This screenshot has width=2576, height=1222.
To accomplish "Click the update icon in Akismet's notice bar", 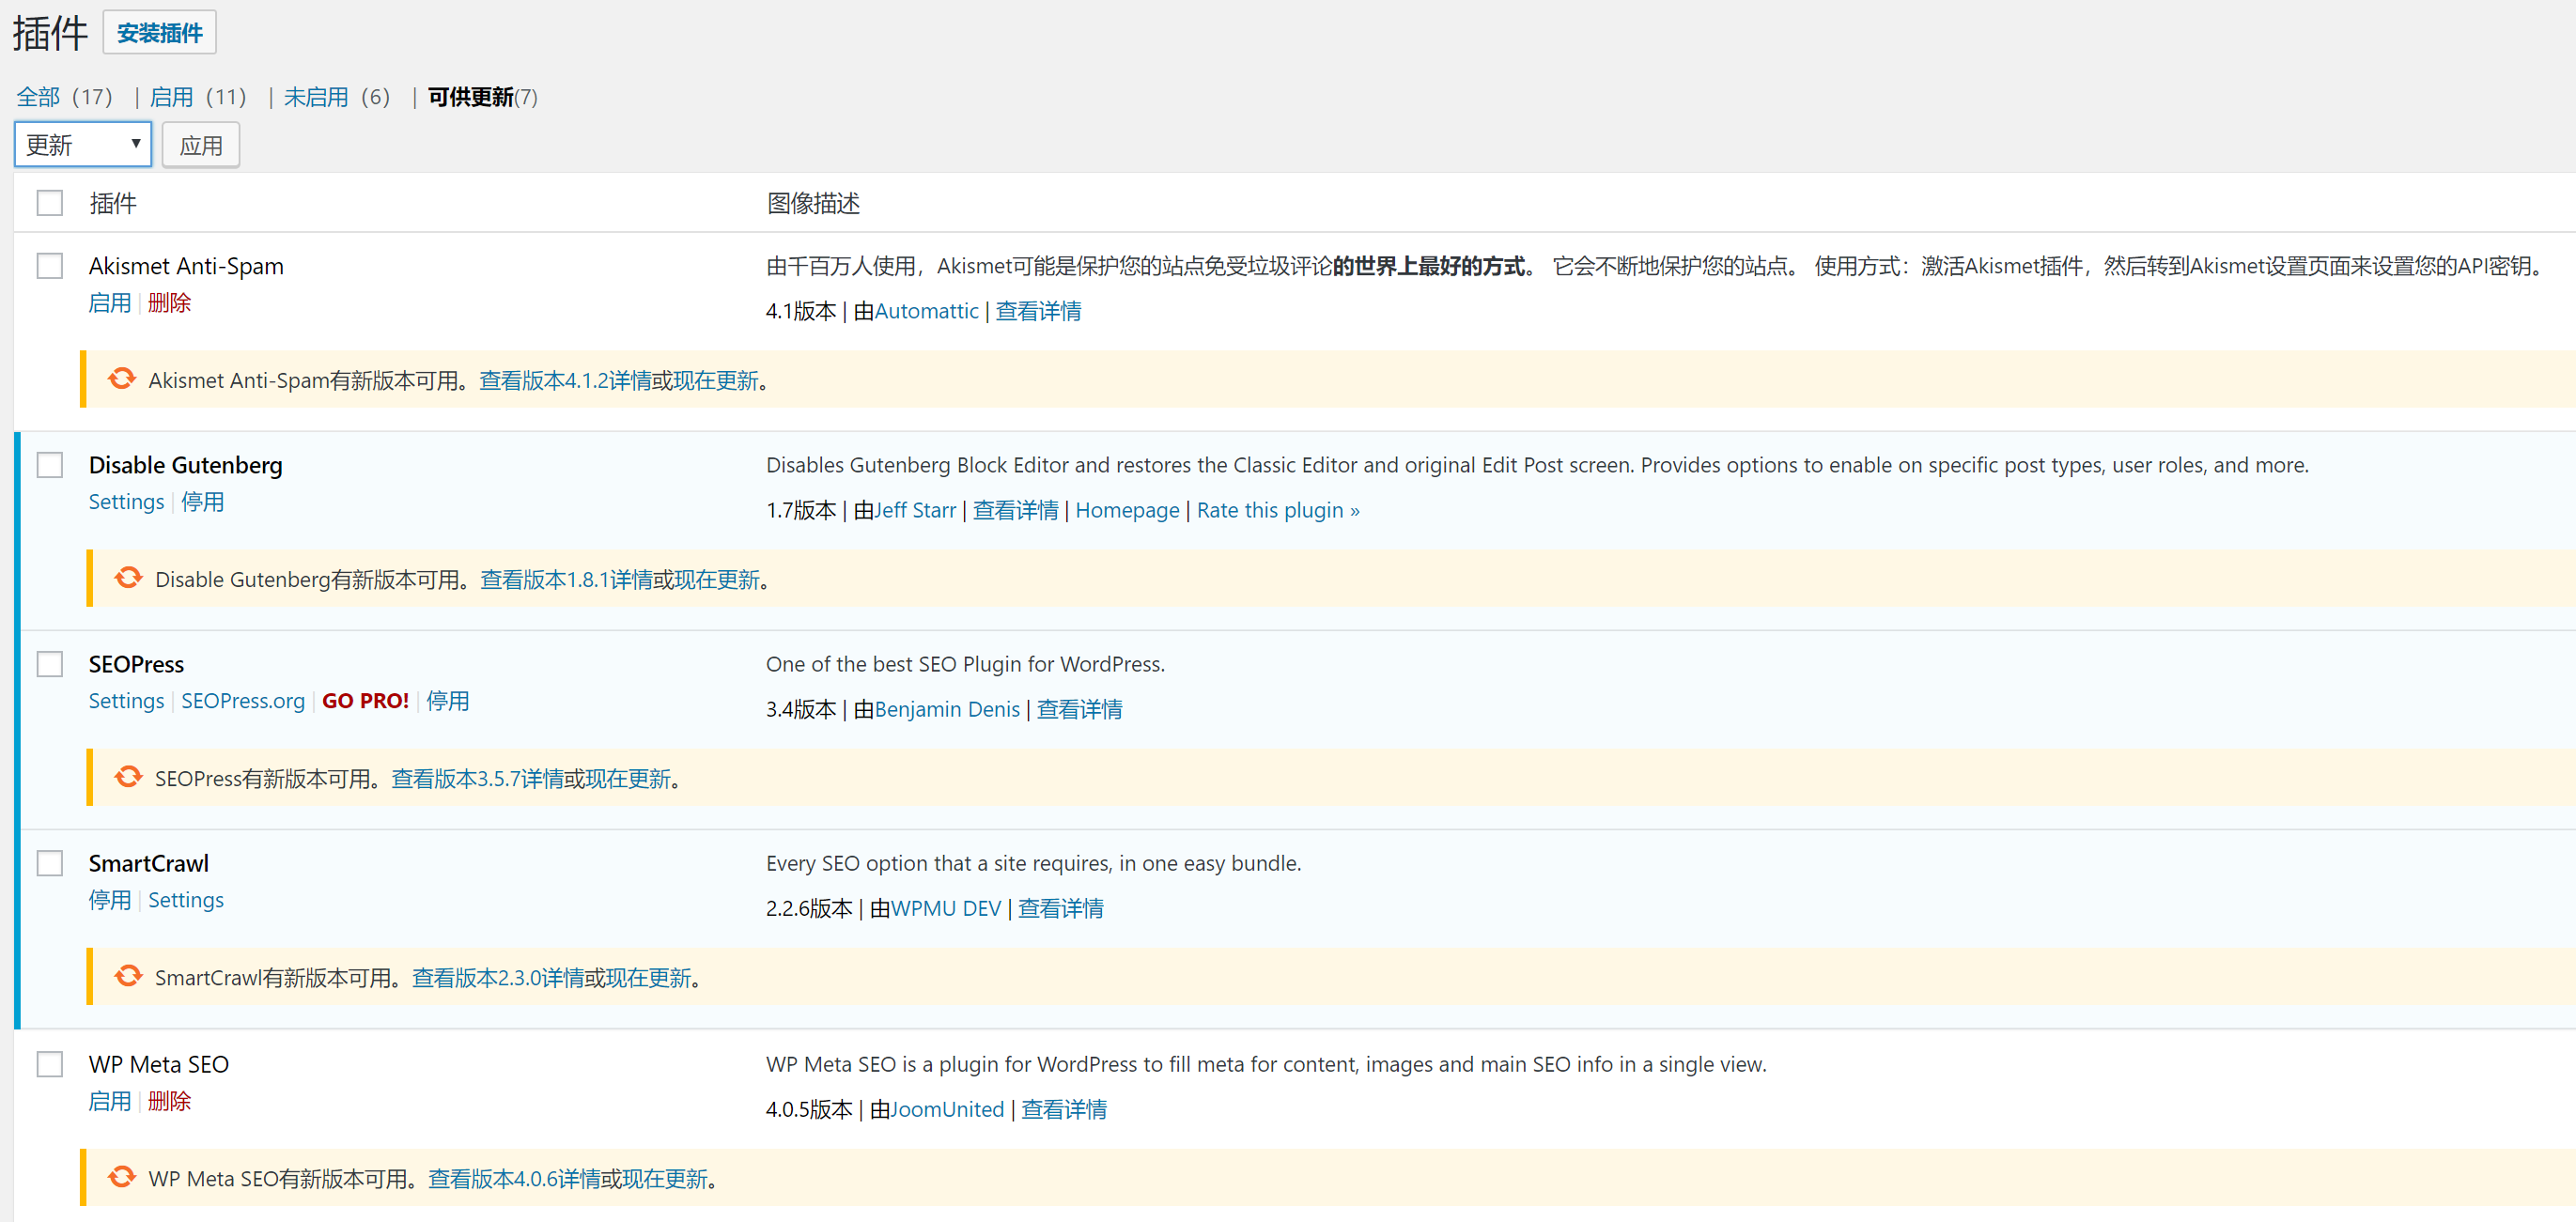I will (121, 379).
